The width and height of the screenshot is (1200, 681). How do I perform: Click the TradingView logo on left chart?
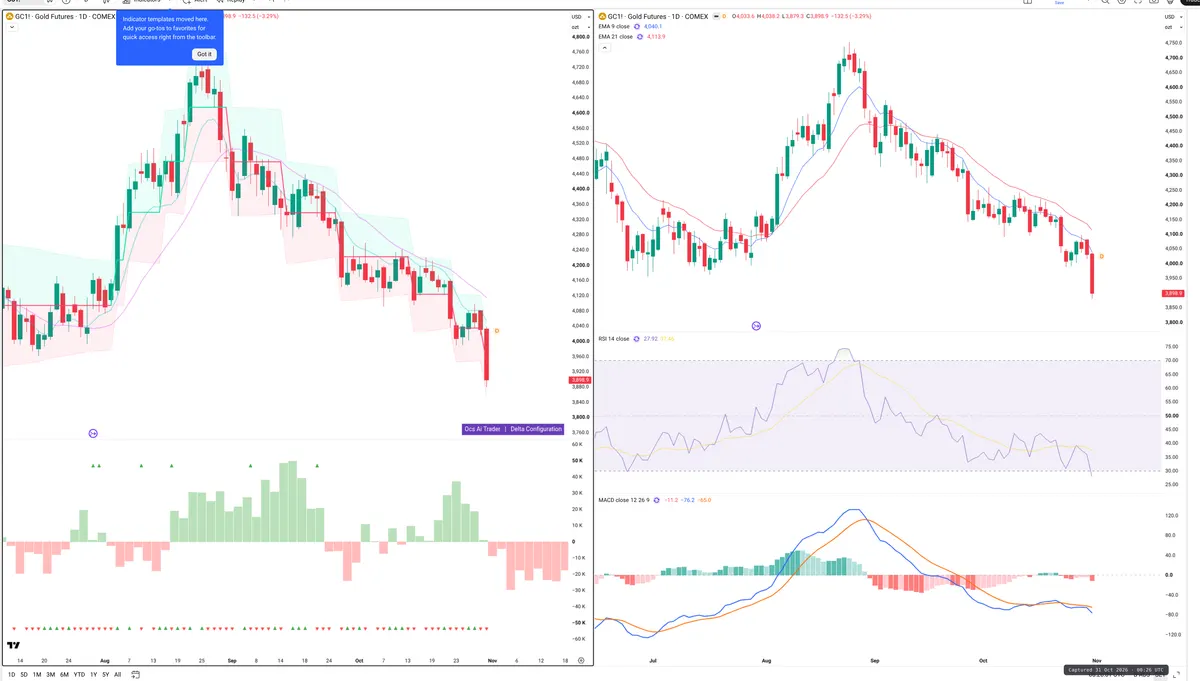click(14, 646)
